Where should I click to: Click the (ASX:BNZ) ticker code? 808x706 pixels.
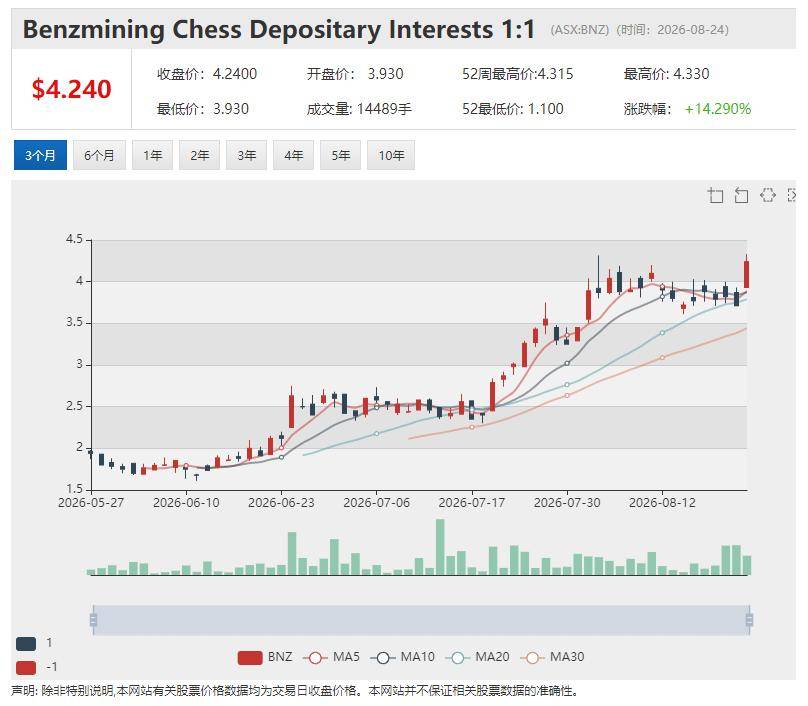(x=580, y=30)
